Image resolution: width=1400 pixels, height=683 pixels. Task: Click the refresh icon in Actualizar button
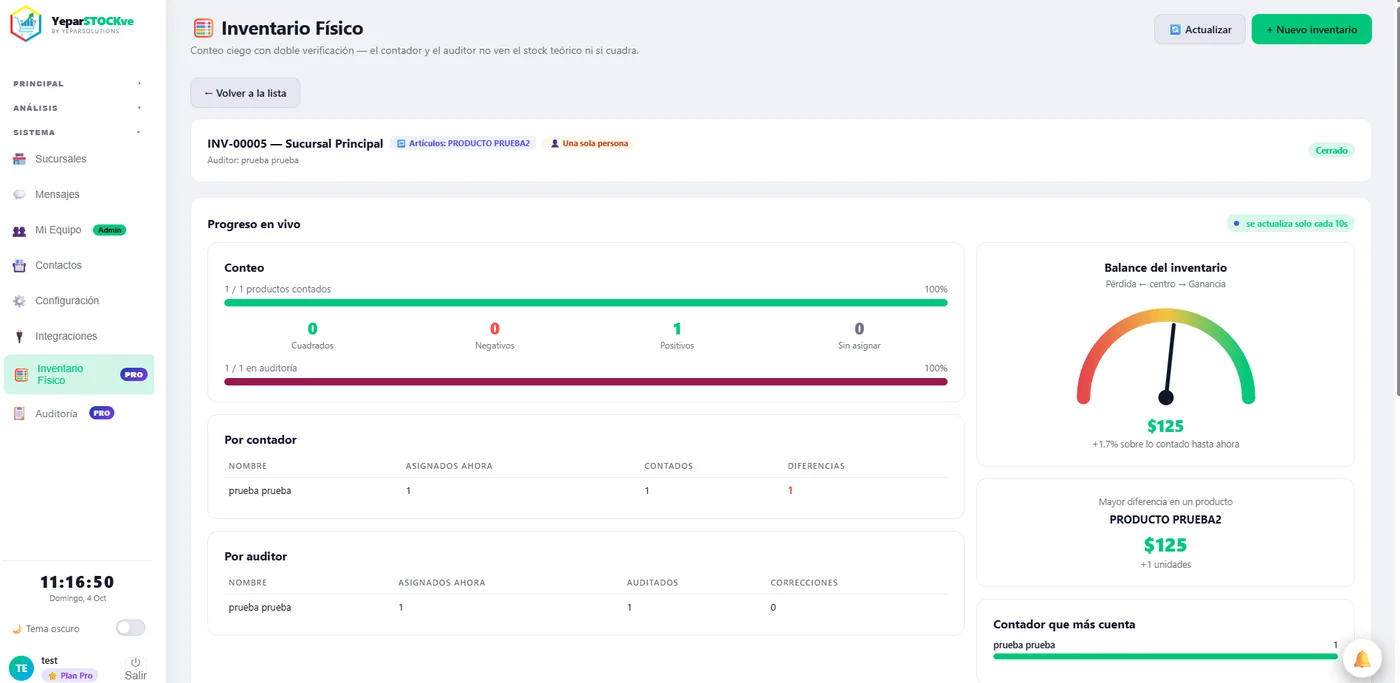(1175, 30)
